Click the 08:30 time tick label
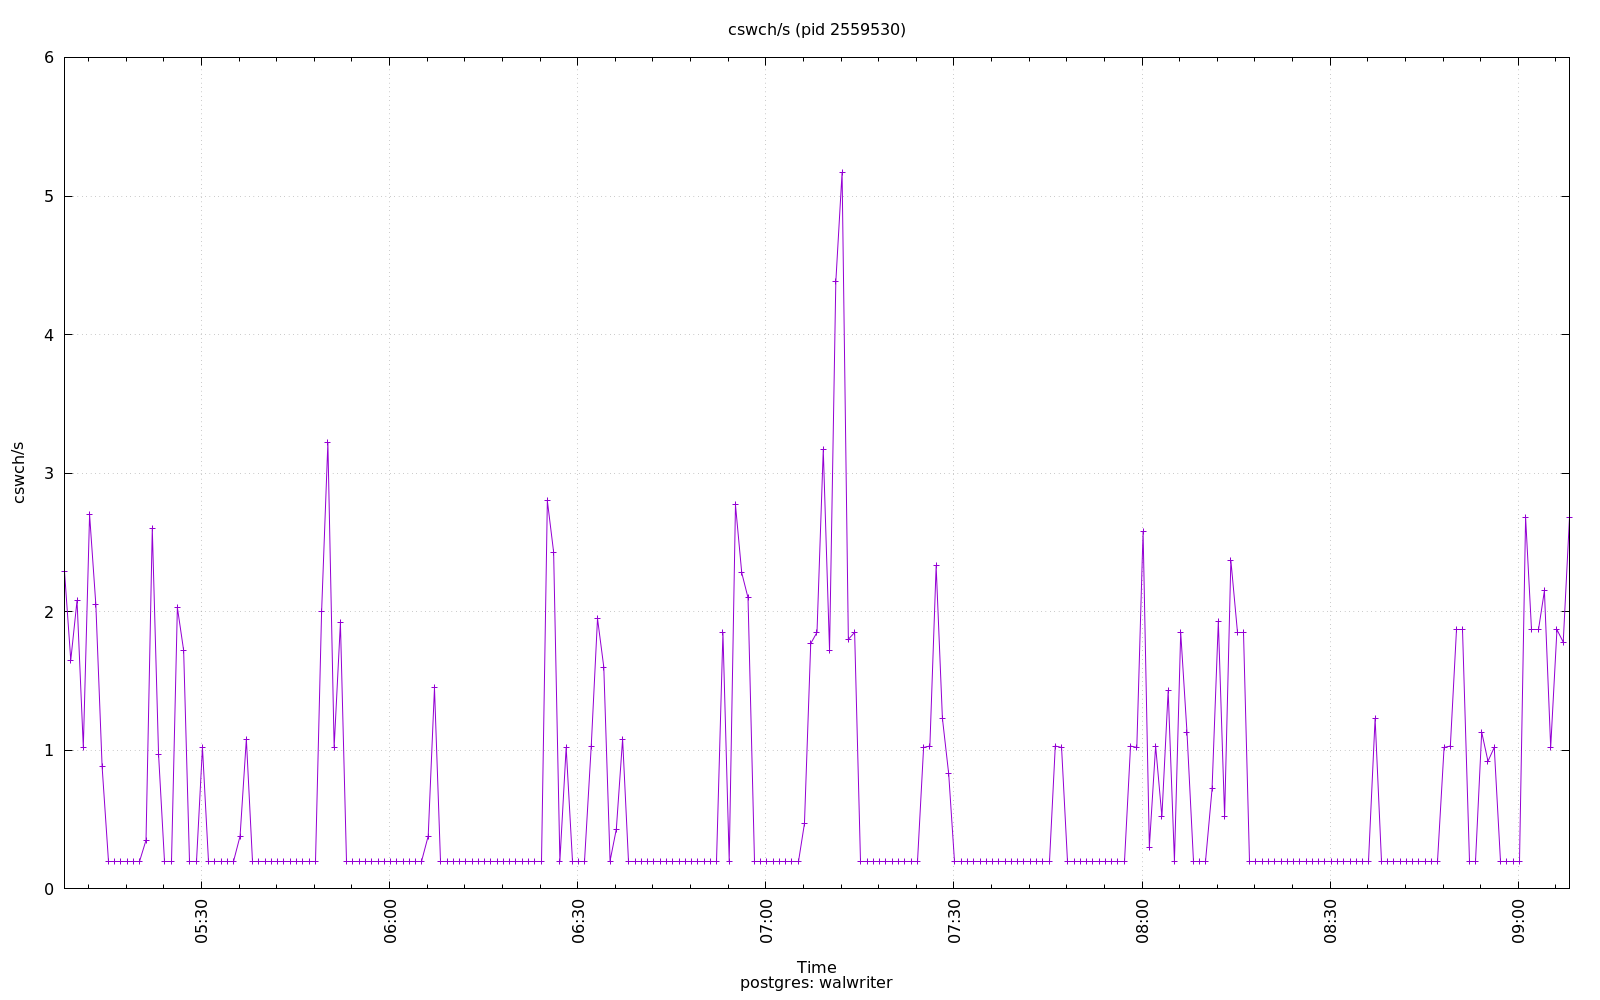Screen dimensions: 1600x1000 pyautogui.click(x=1330, y=923)
